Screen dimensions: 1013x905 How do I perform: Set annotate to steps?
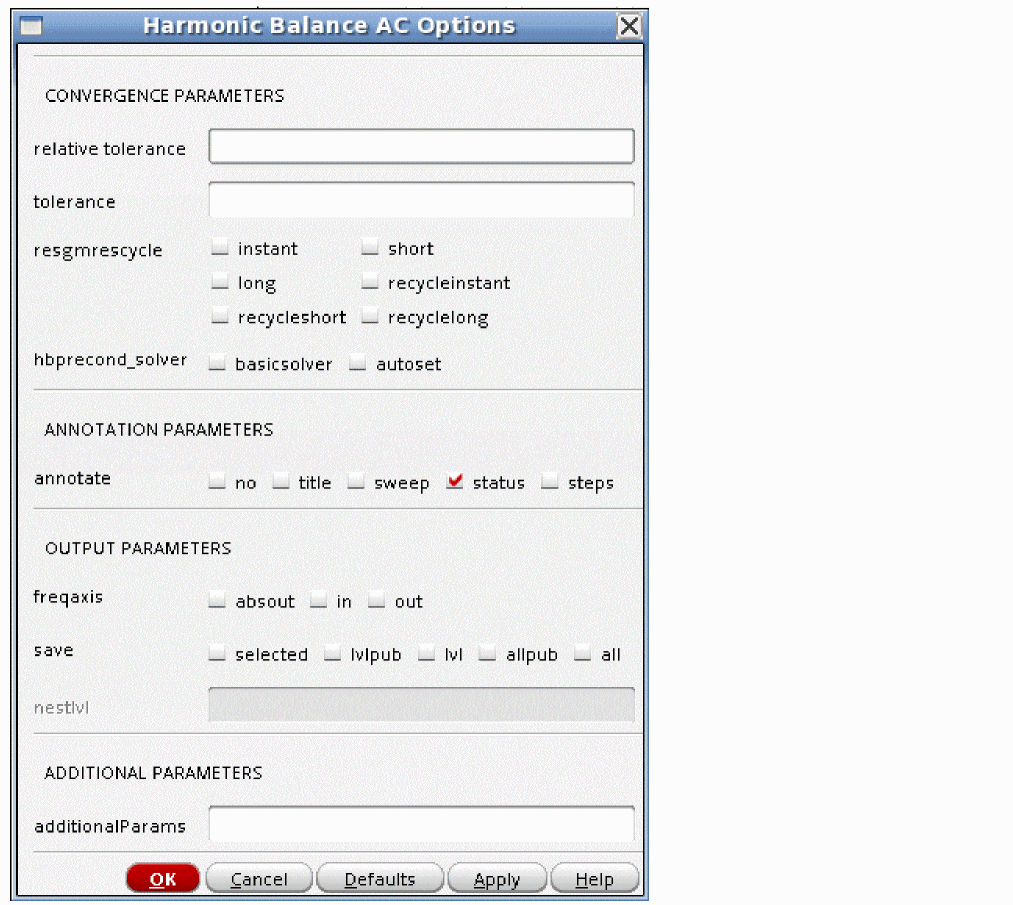point(550,481)
